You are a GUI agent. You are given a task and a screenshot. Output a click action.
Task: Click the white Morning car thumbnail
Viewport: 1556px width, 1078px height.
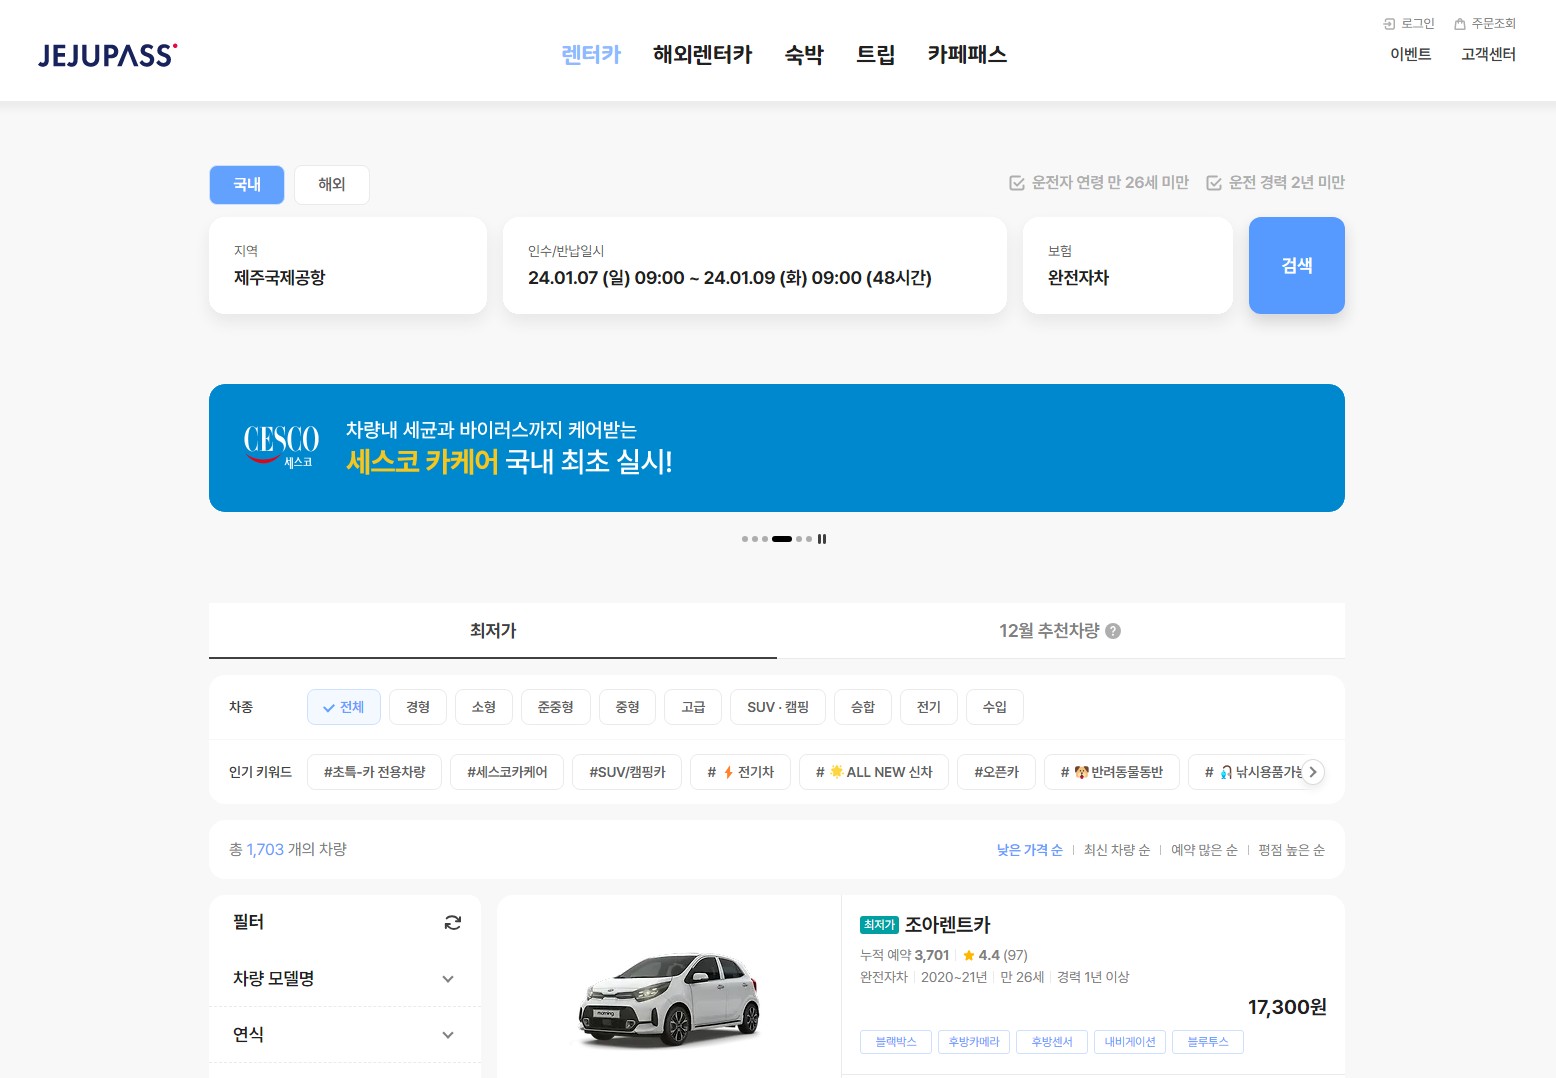point(669,1000)
